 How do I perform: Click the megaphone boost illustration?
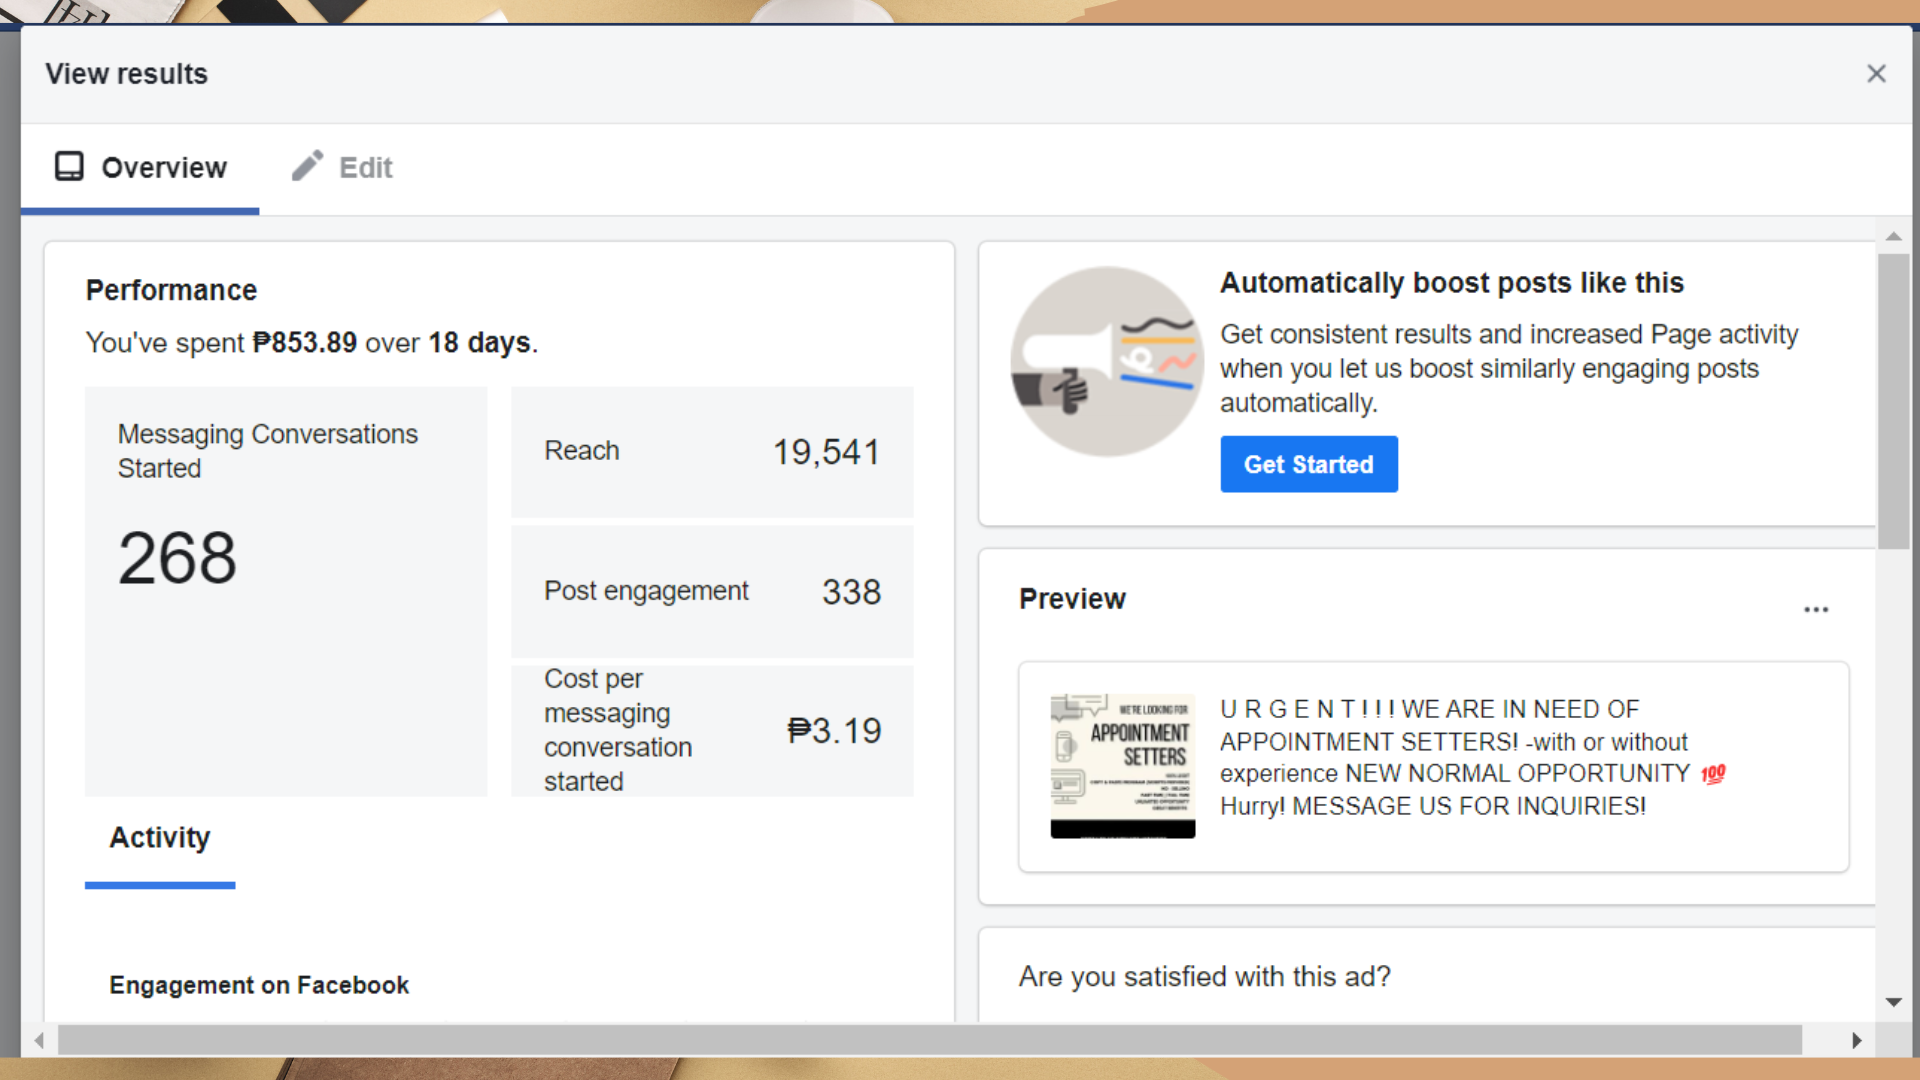(x=1107, y=362)
